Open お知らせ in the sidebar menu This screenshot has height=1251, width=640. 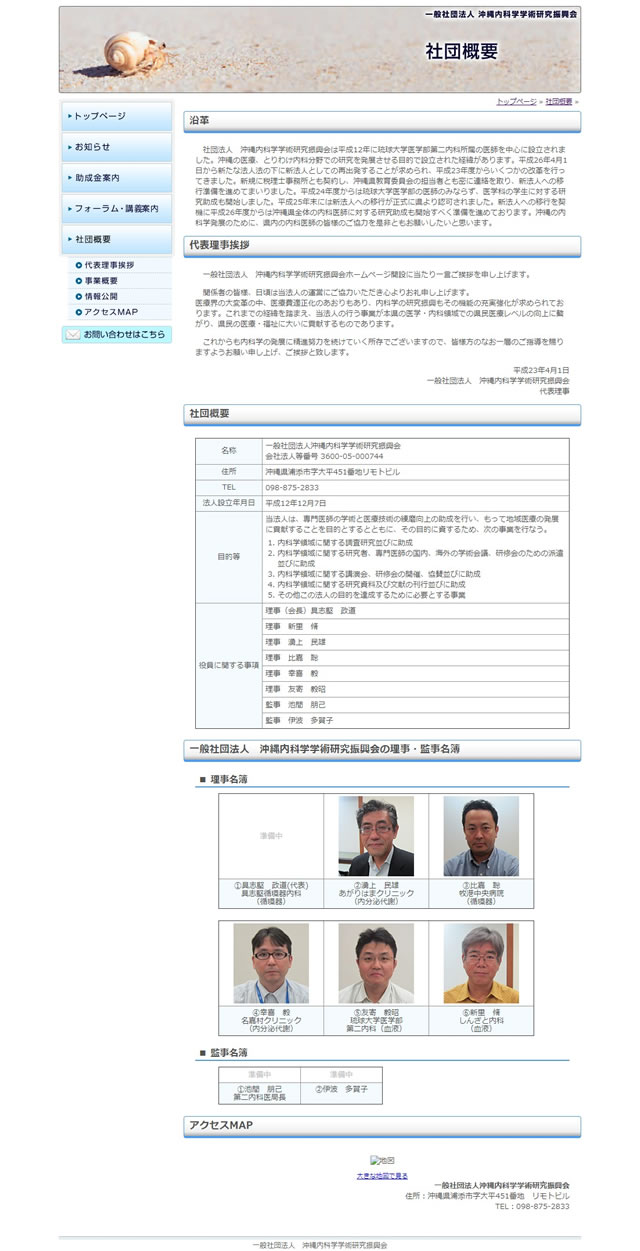coord(116,147)
